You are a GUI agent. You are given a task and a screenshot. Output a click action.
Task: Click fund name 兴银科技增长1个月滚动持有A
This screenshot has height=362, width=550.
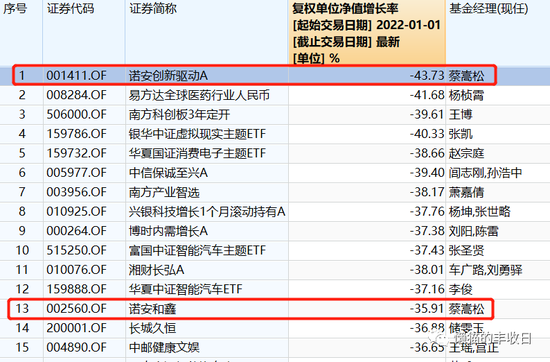coord(207,212)
